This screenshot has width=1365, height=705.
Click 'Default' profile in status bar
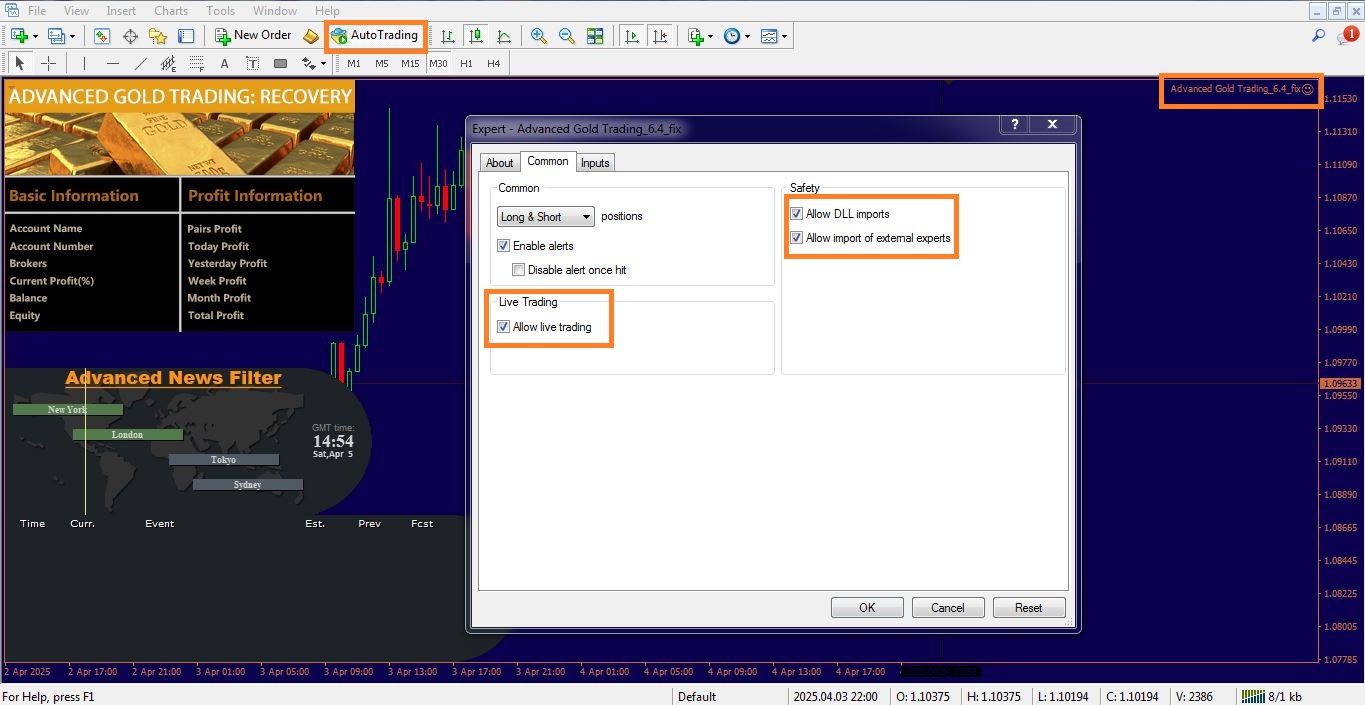697,697
